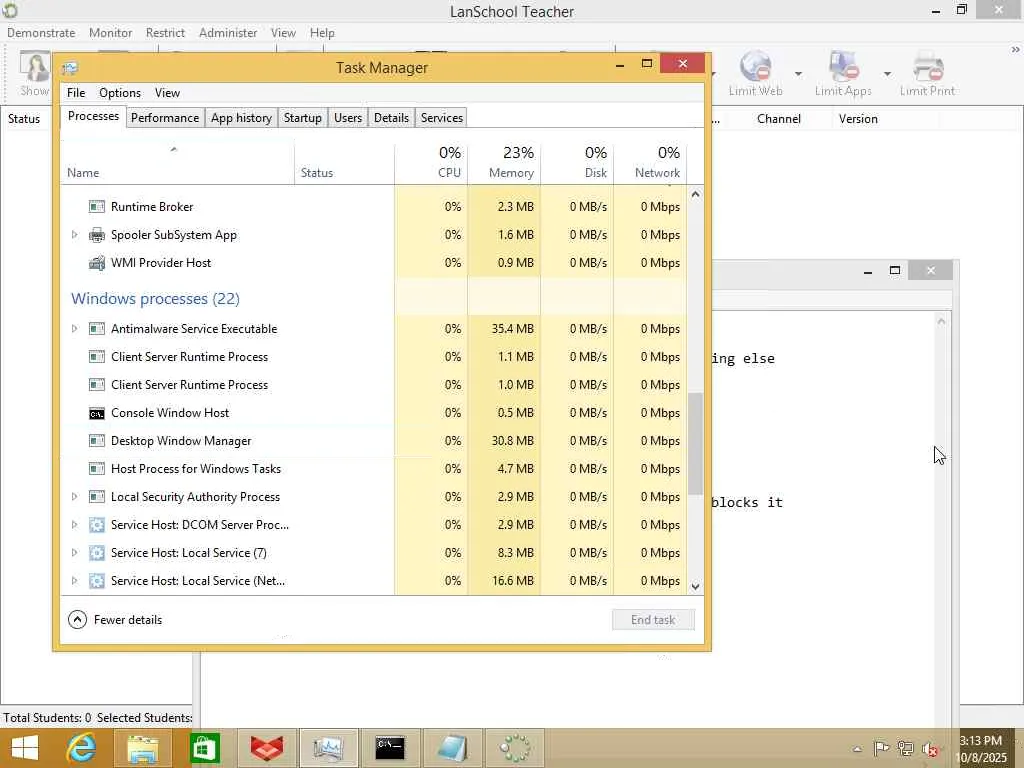Expand the Spooler SubSystem App row

(x=74, y=235)
